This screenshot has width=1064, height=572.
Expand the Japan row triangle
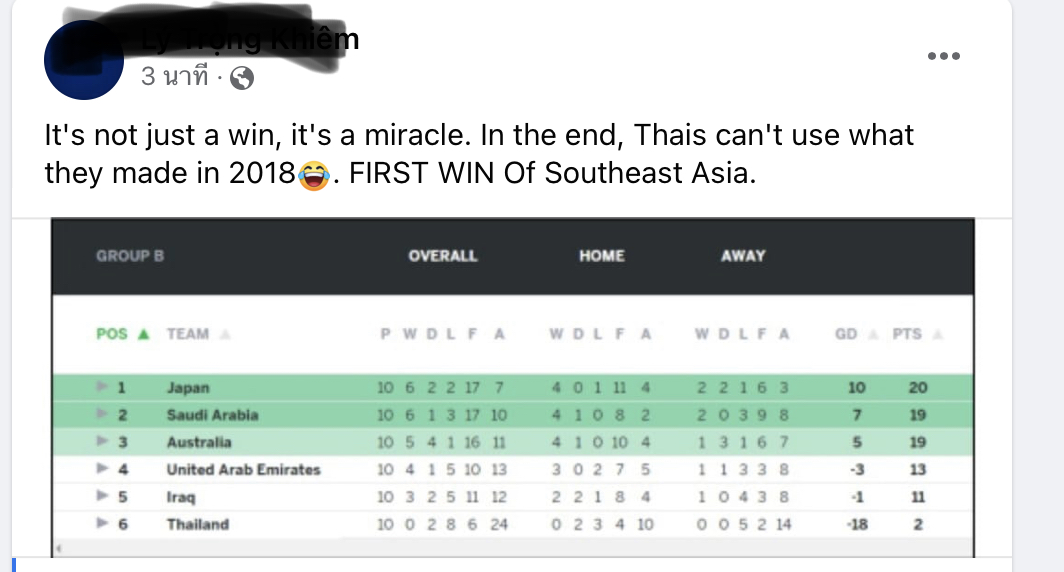pyautogui.click(x=102, y=387)
